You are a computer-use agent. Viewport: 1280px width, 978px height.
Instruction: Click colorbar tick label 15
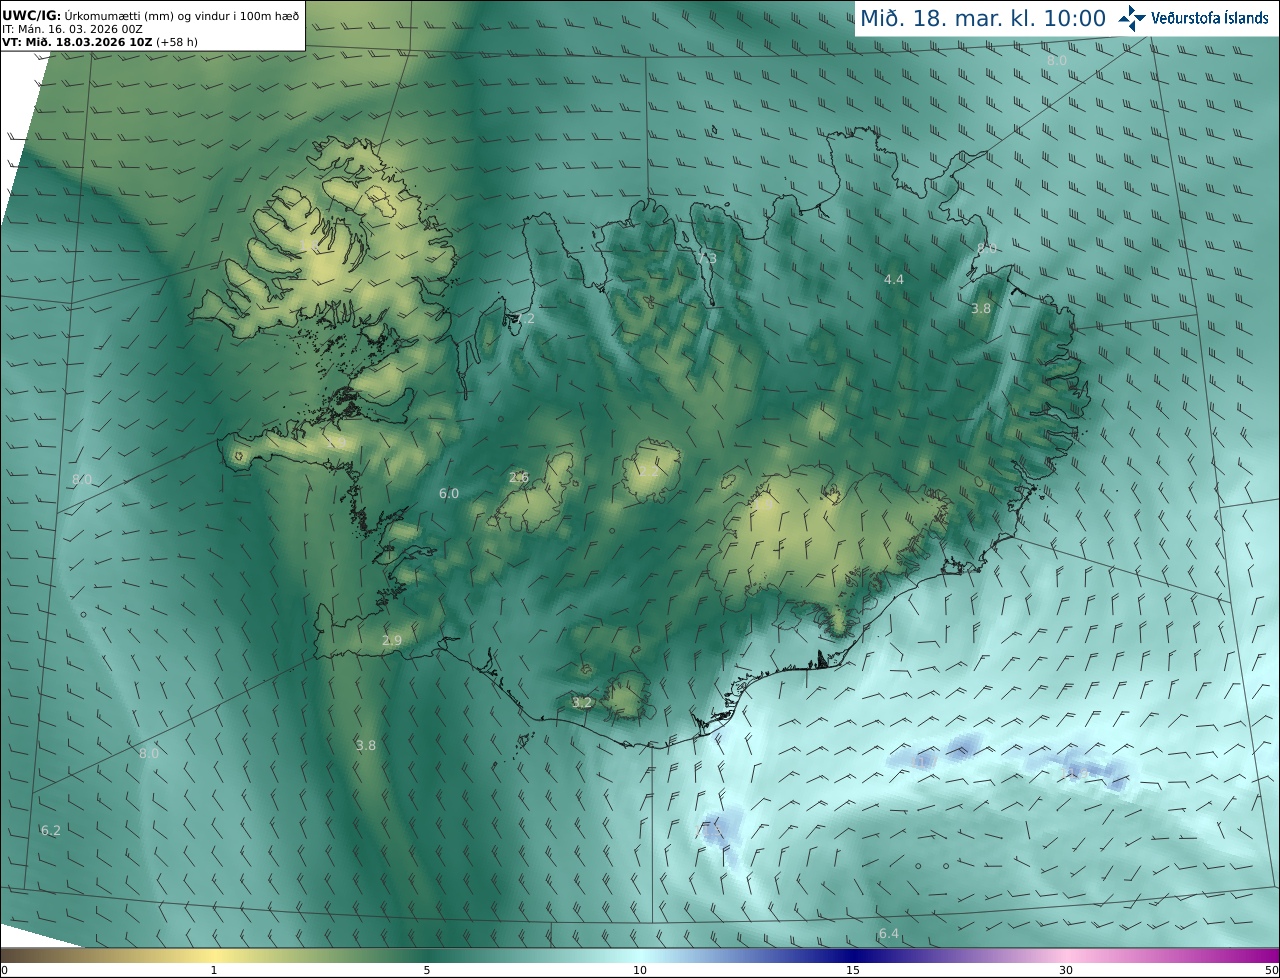click(x=853, y=970)
